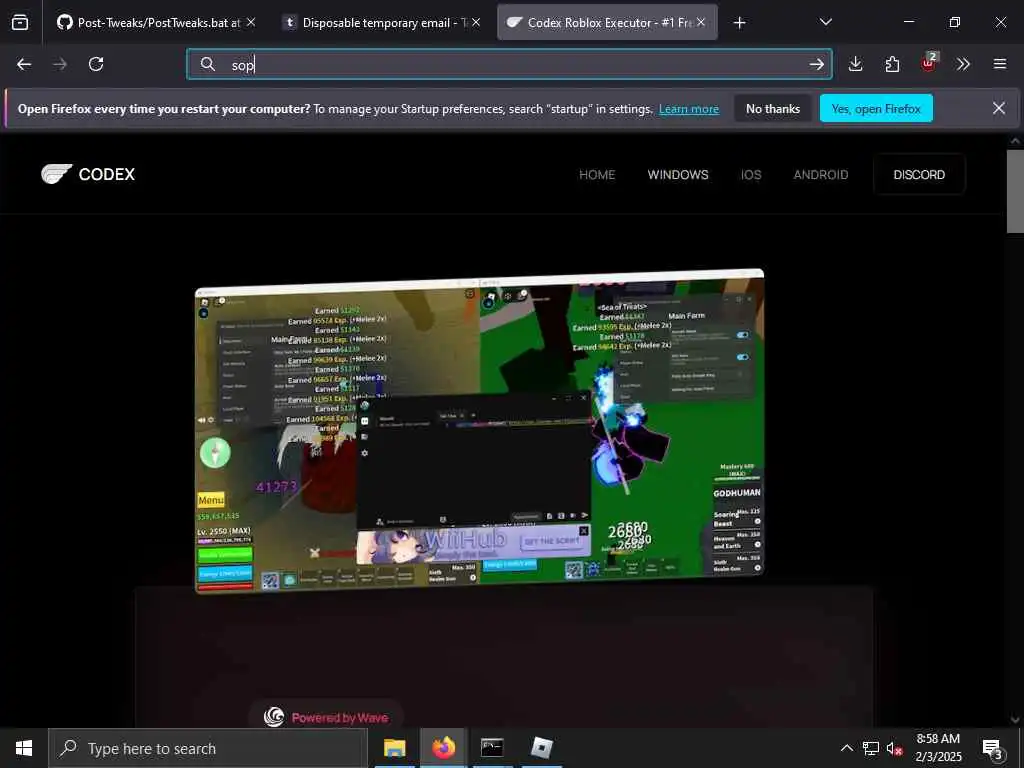Expand the list all tabs dropdown
The width and height of the screenshot is (1024, 768).
825,22
